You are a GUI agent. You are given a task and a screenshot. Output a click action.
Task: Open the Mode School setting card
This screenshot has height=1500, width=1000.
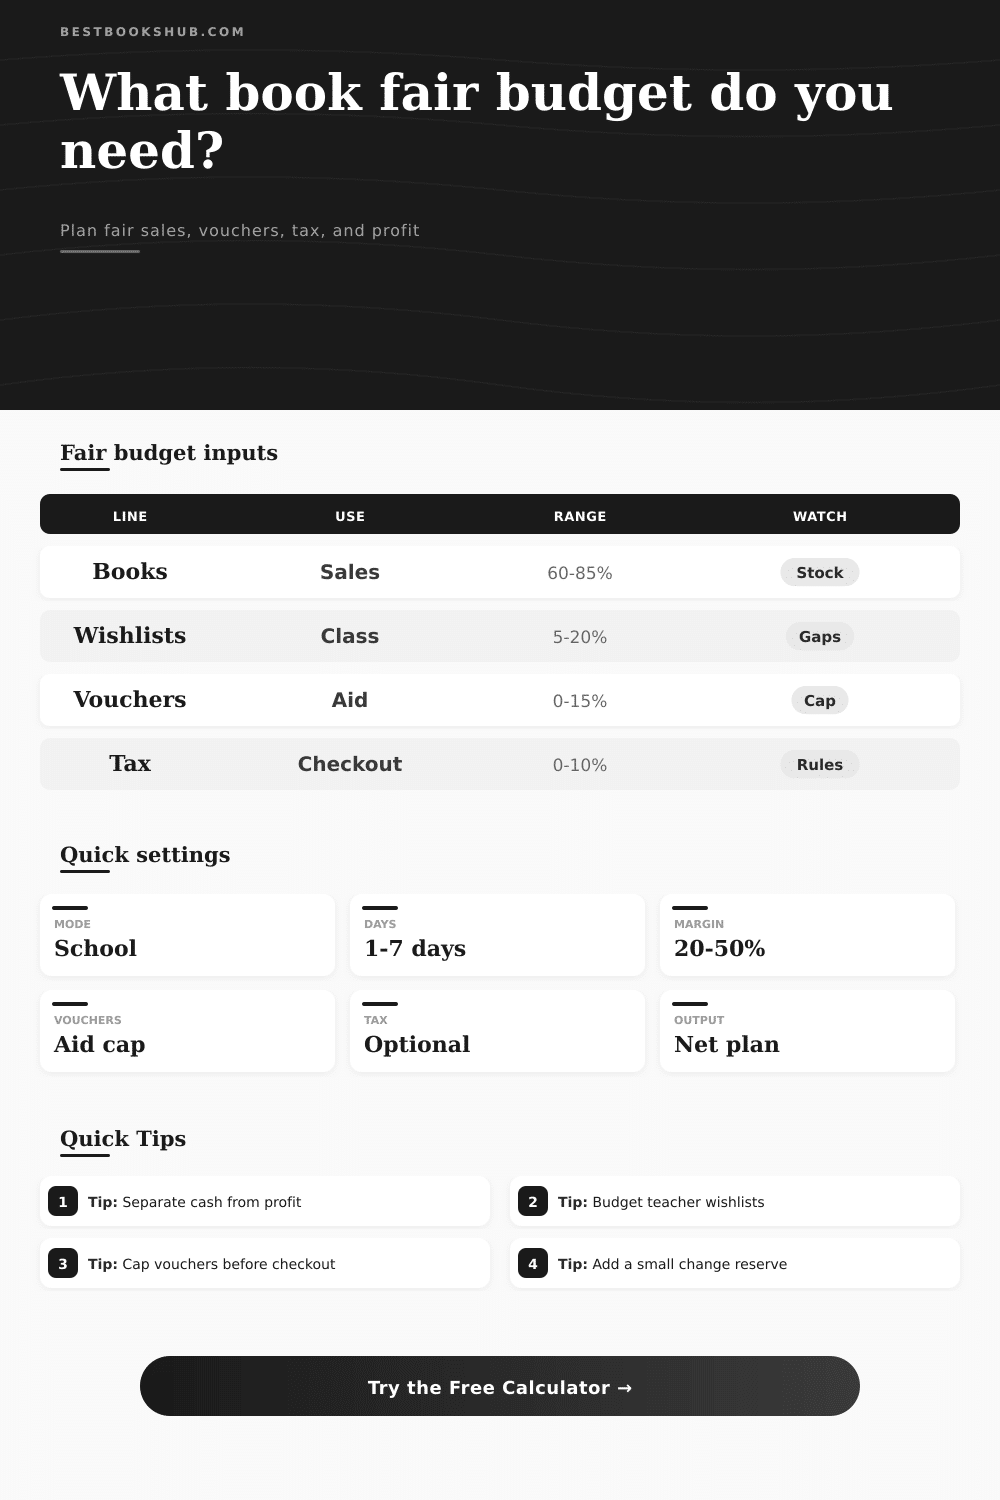click(187, 935)
